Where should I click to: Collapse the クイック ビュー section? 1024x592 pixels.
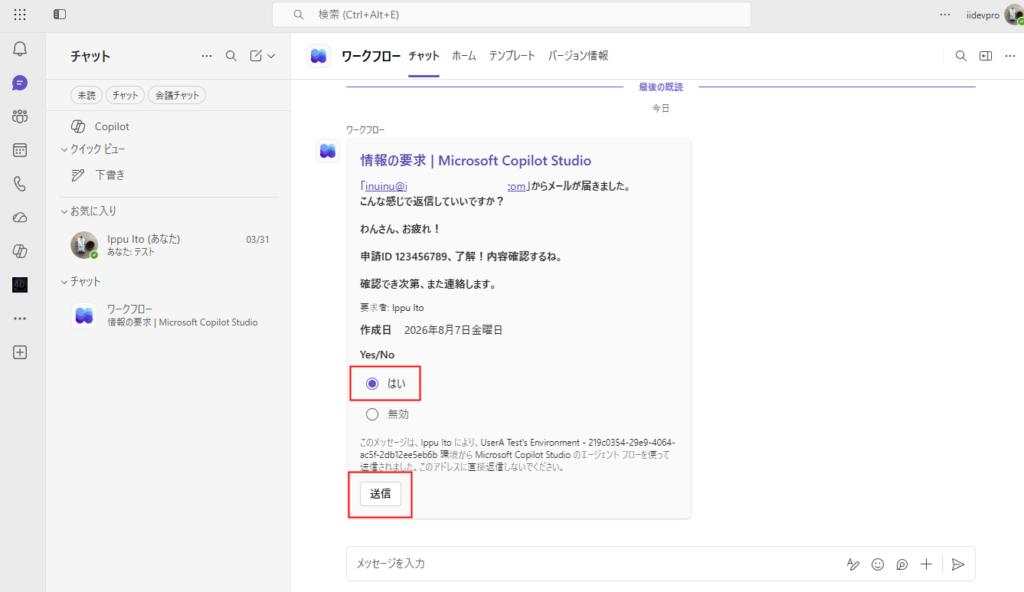point(93,150)
